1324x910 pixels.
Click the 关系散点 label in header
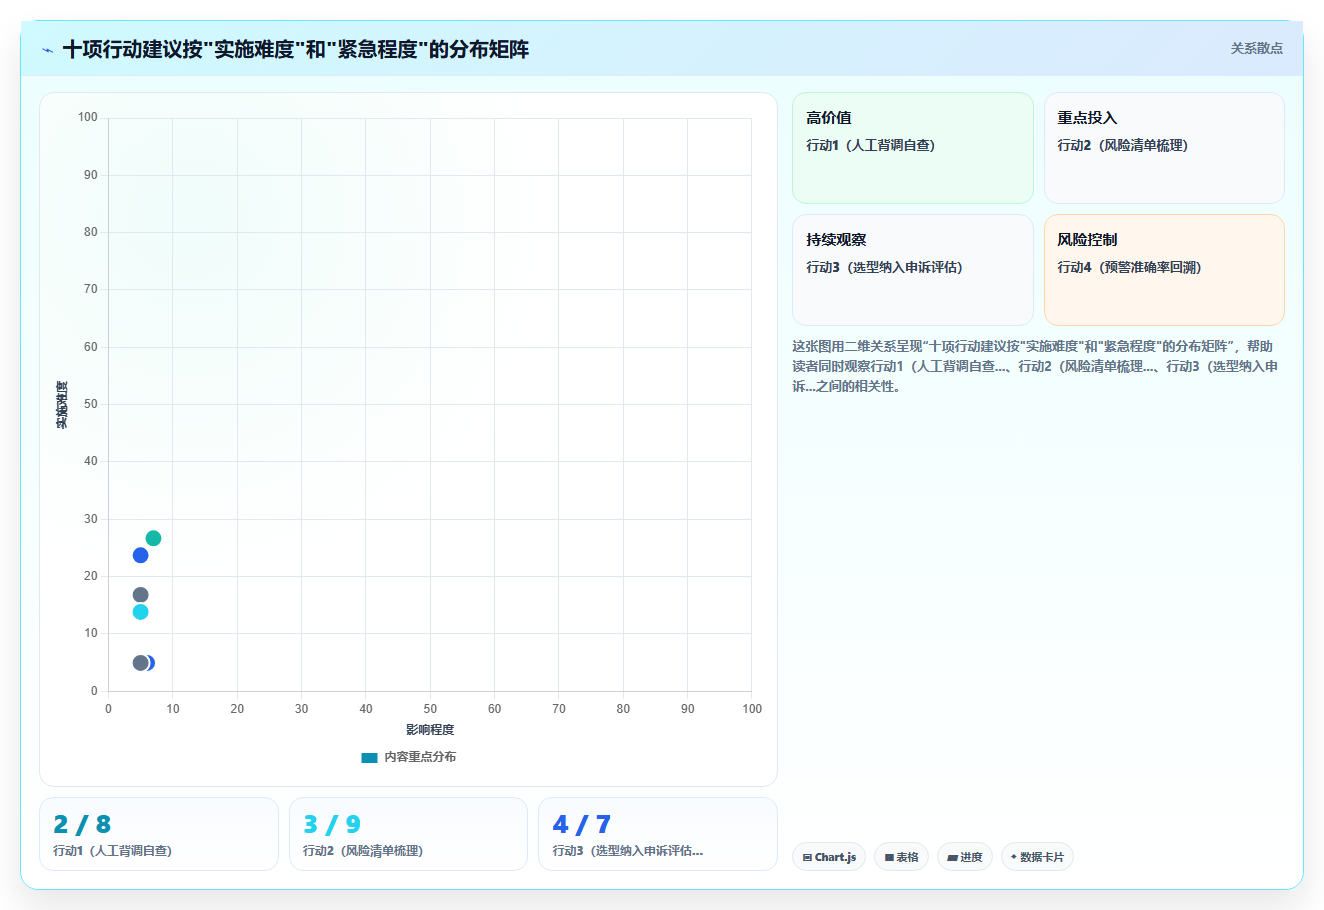point(1256,48)
